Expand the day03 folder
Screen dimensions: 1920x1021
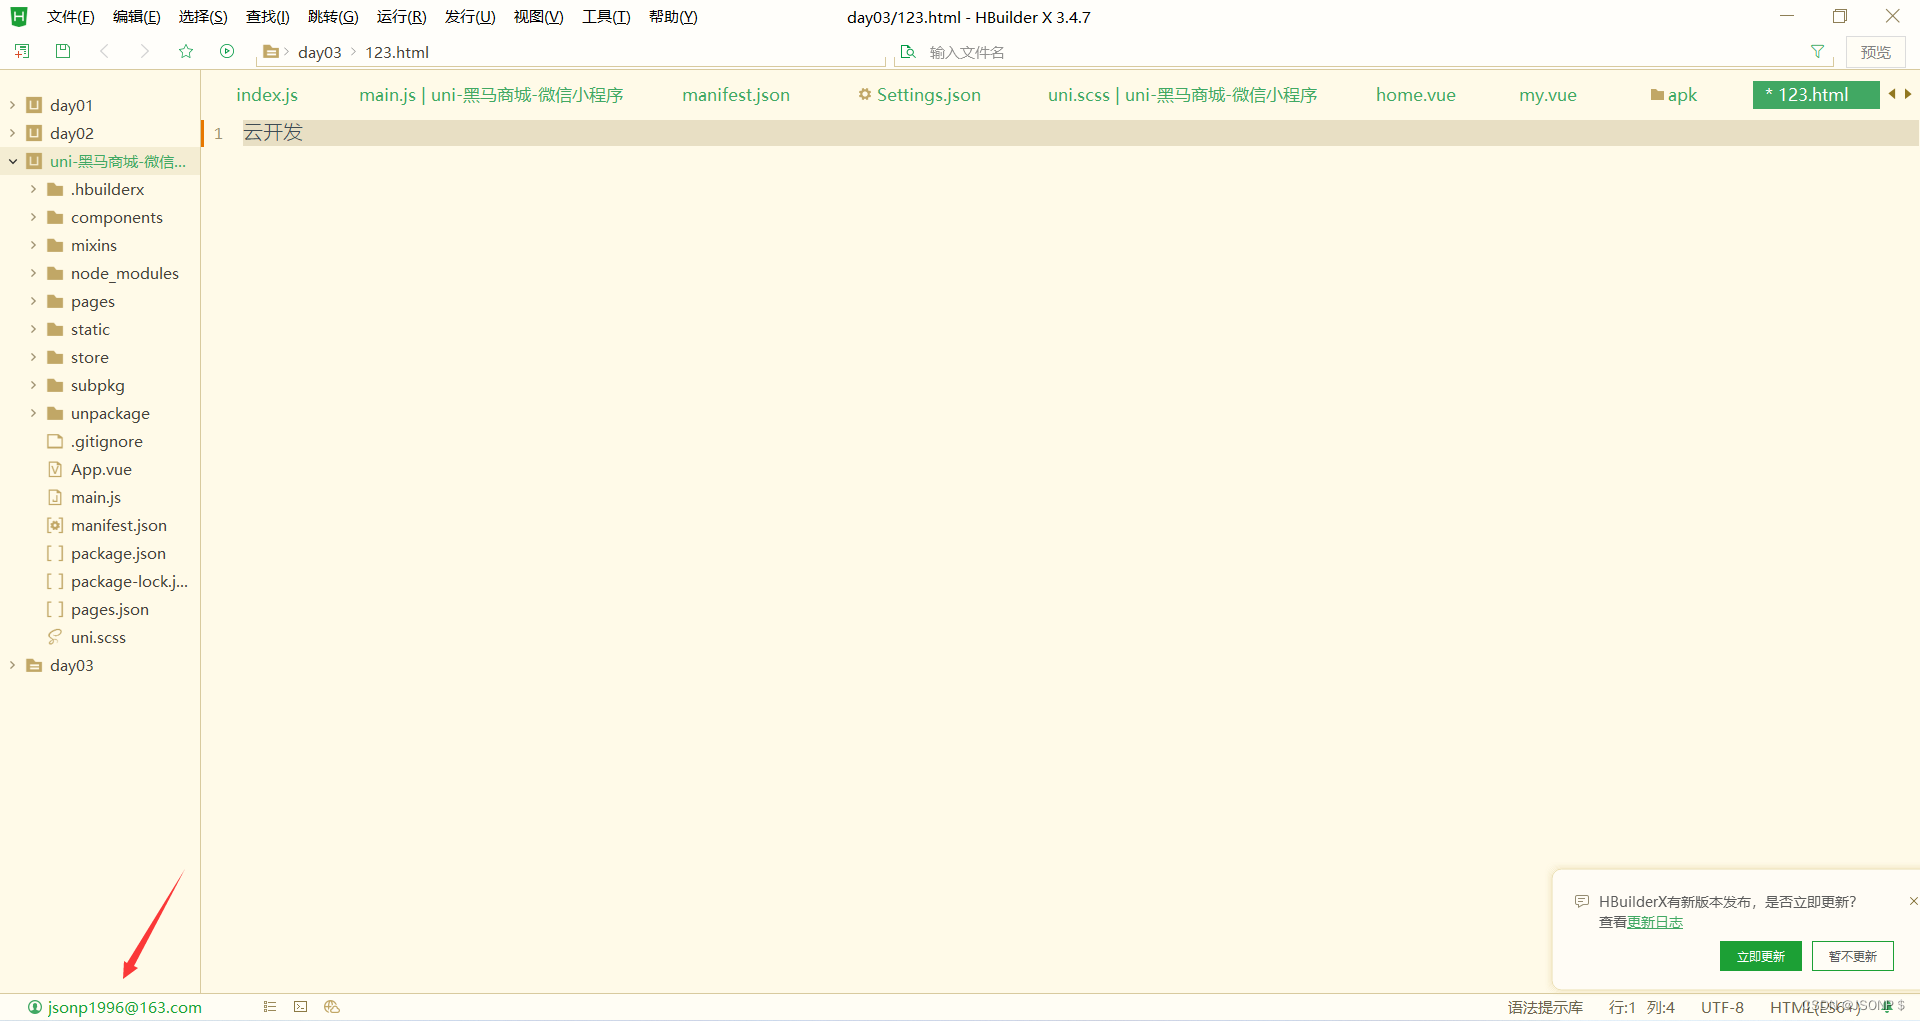coord(12,665)
